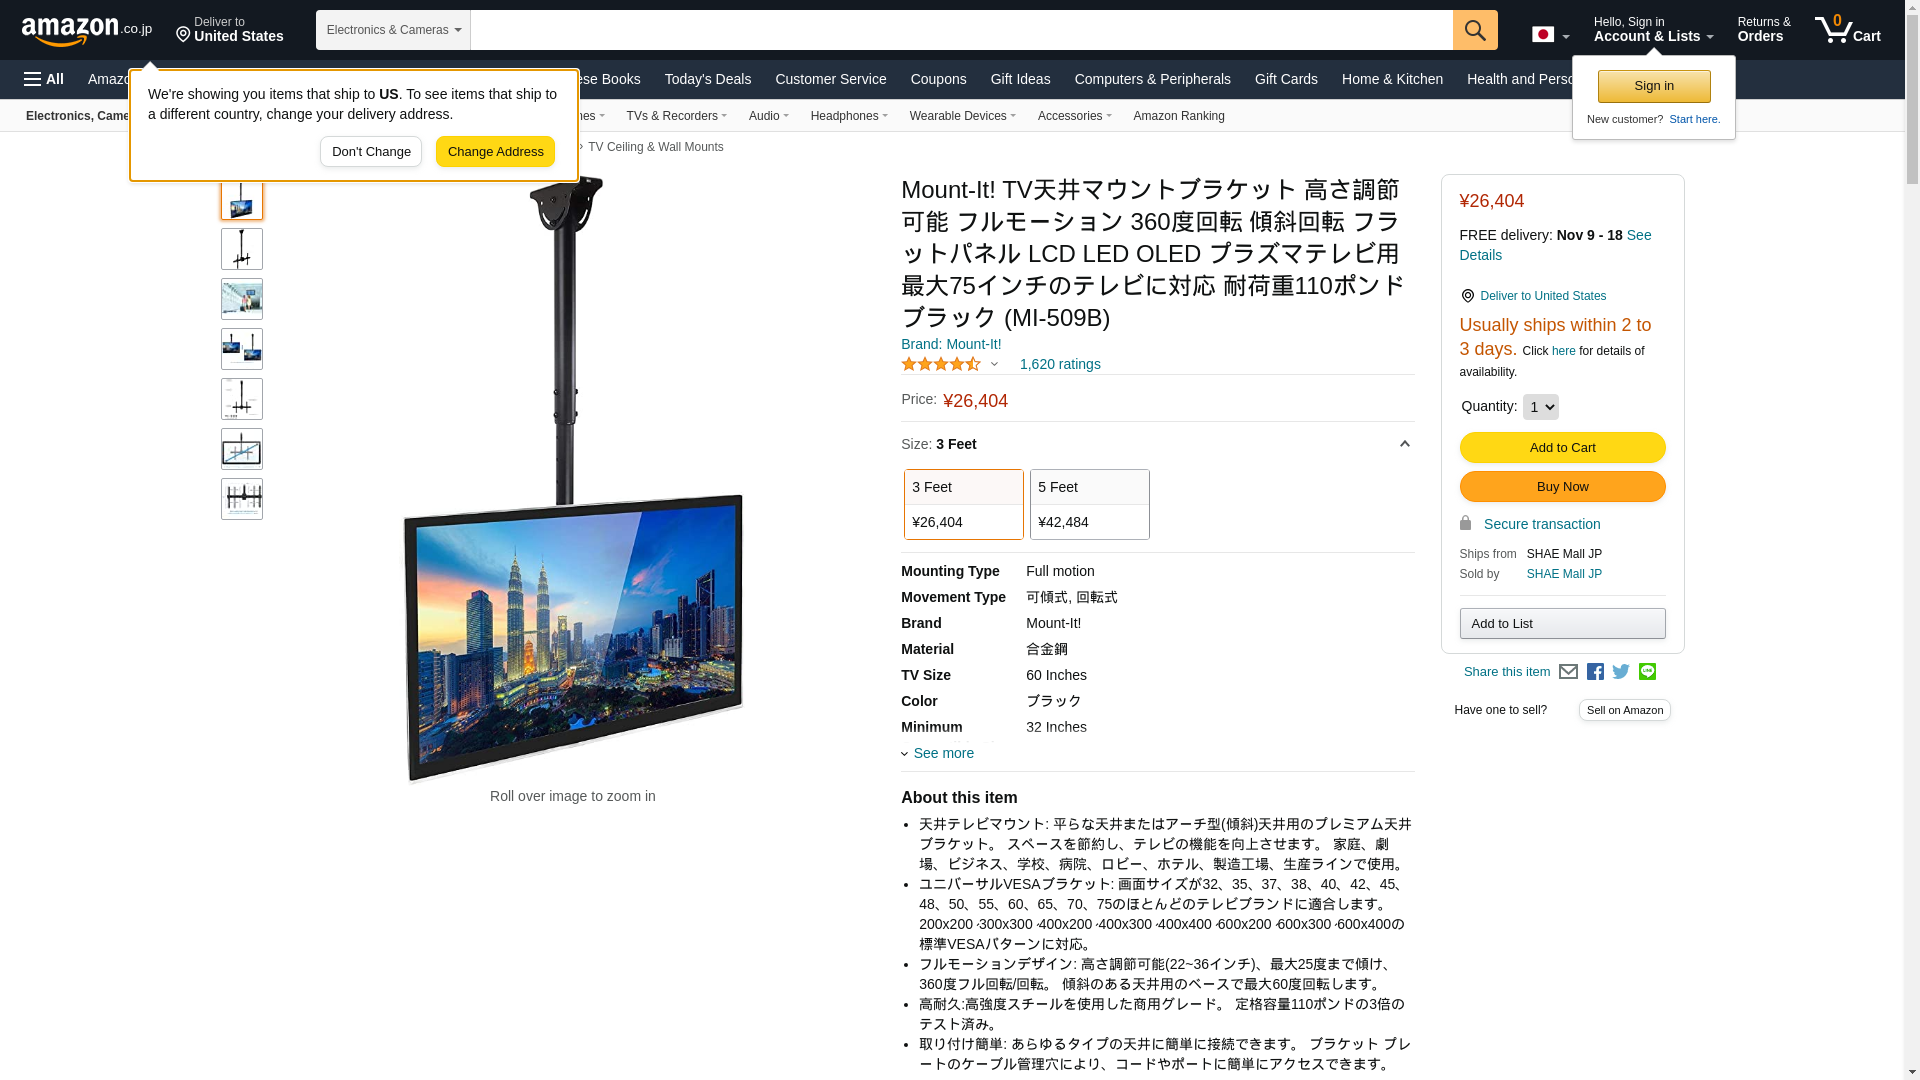The height and width of the screenshot is (1080, 1920).
Task: Select the 5 Feet size option
Action: (x=1090, y=504)
